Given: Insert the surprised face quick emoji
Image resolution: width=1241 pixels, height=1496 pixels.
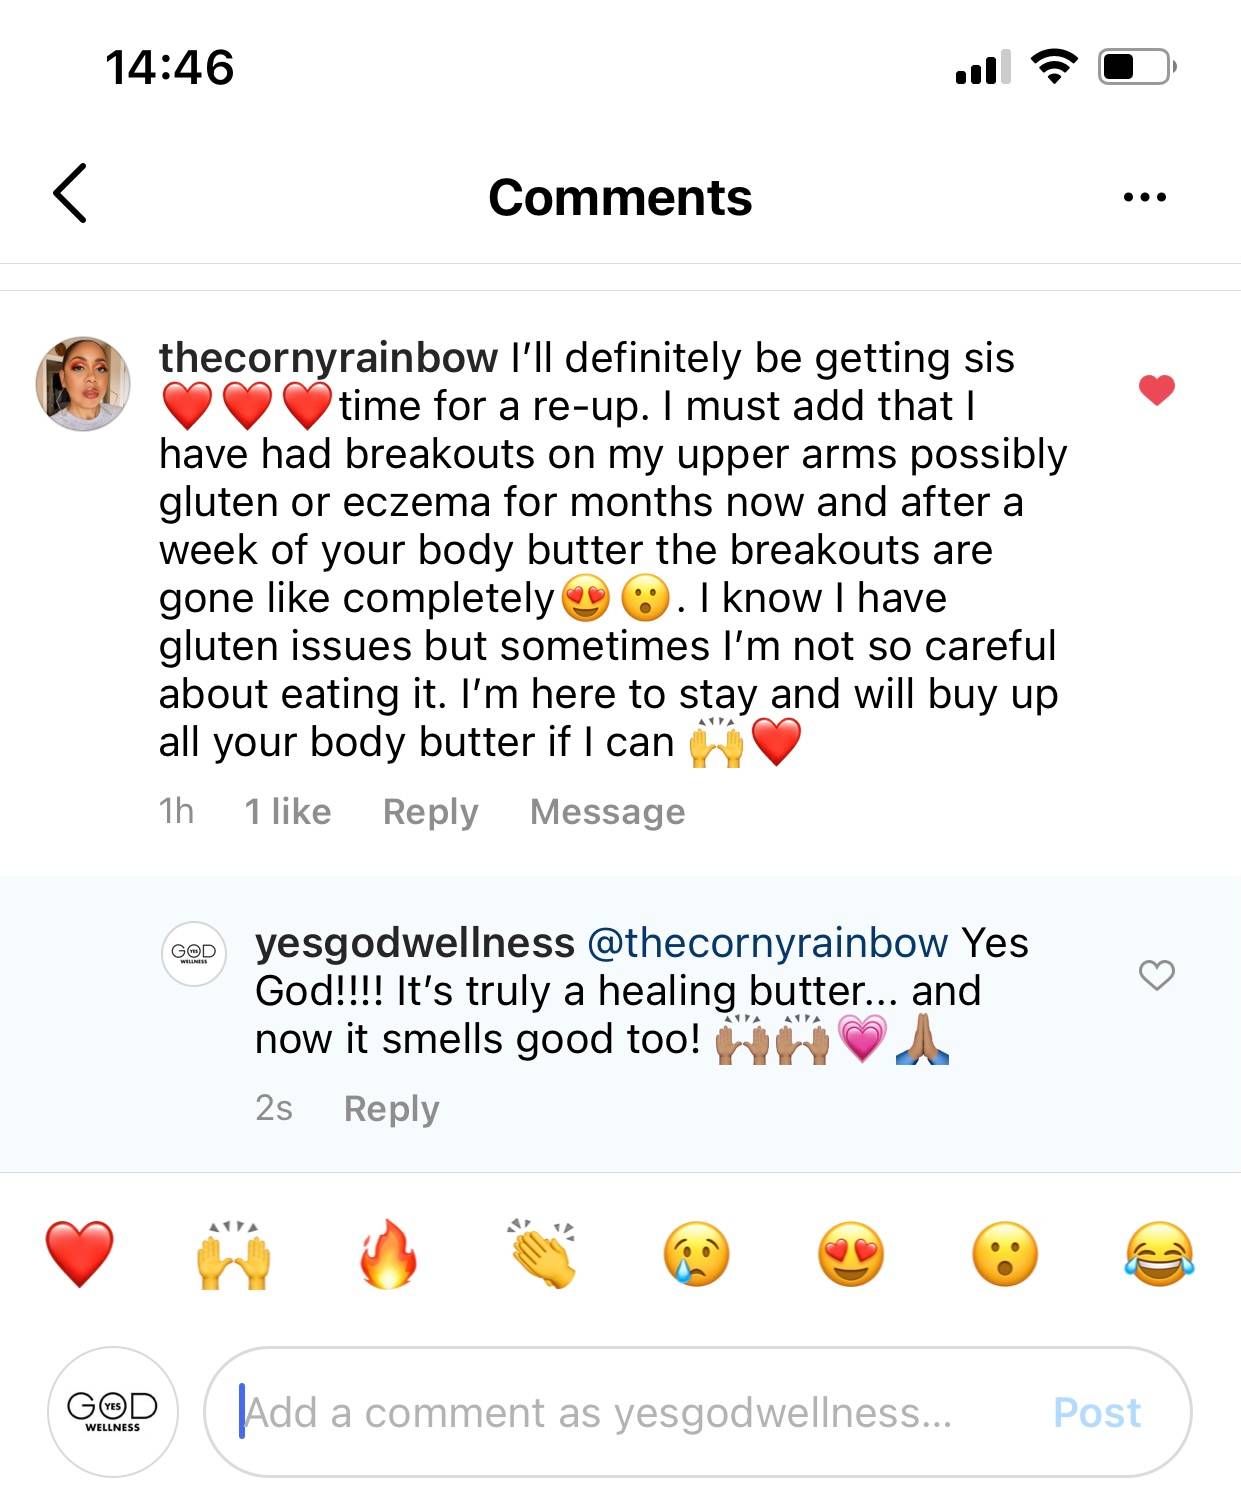Looking at the screenshot, I should [x=1004, y=1254].
